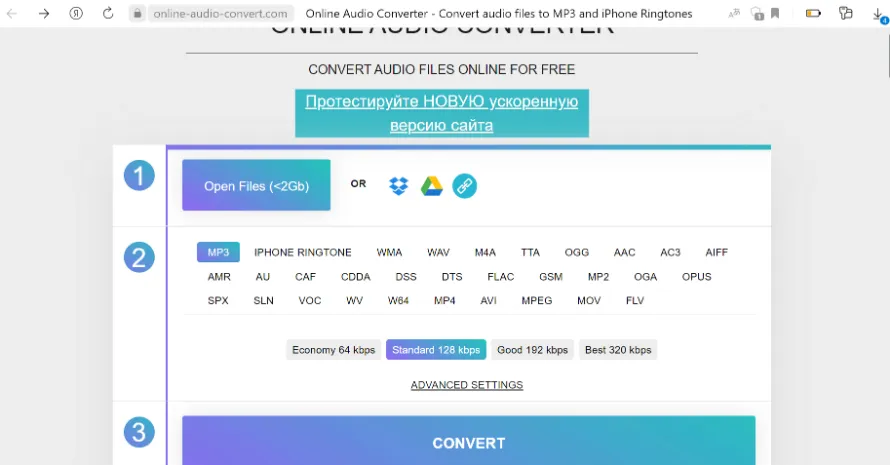Select the TTA format

(x=530, y=252)
